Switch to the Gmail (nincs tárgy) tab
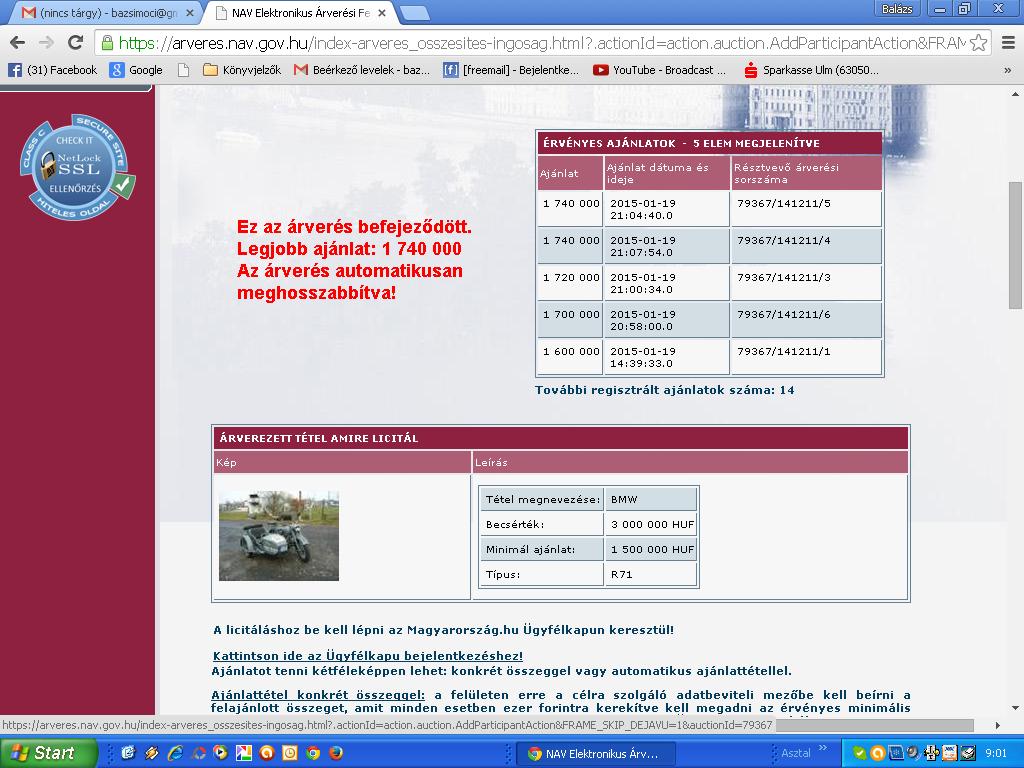 [98, 12]
